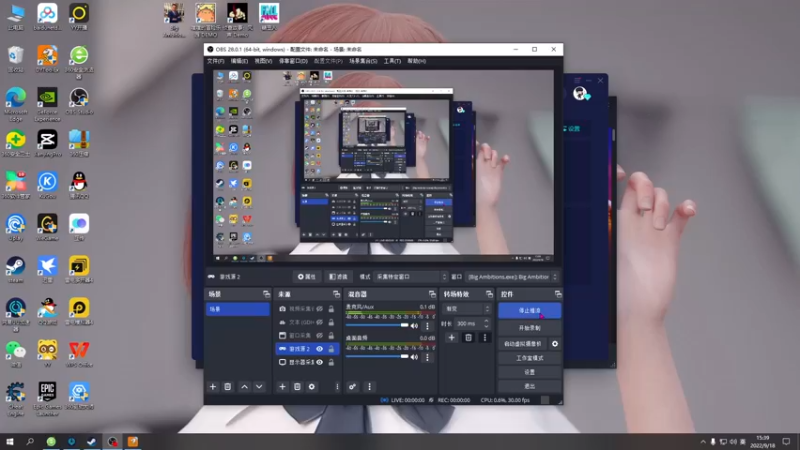Open the Windows Start menu
800x450 pixels.
coord(9,441)
